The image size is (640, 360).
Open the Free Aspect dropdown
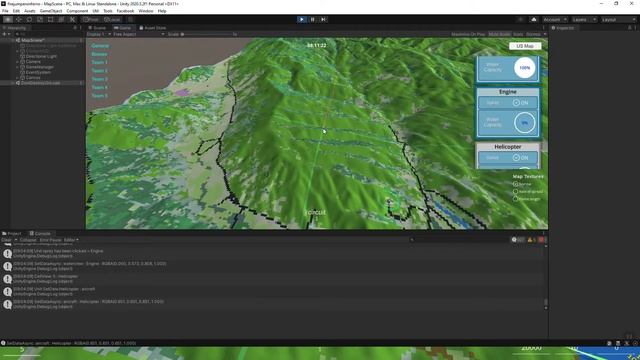coord(139,34)
